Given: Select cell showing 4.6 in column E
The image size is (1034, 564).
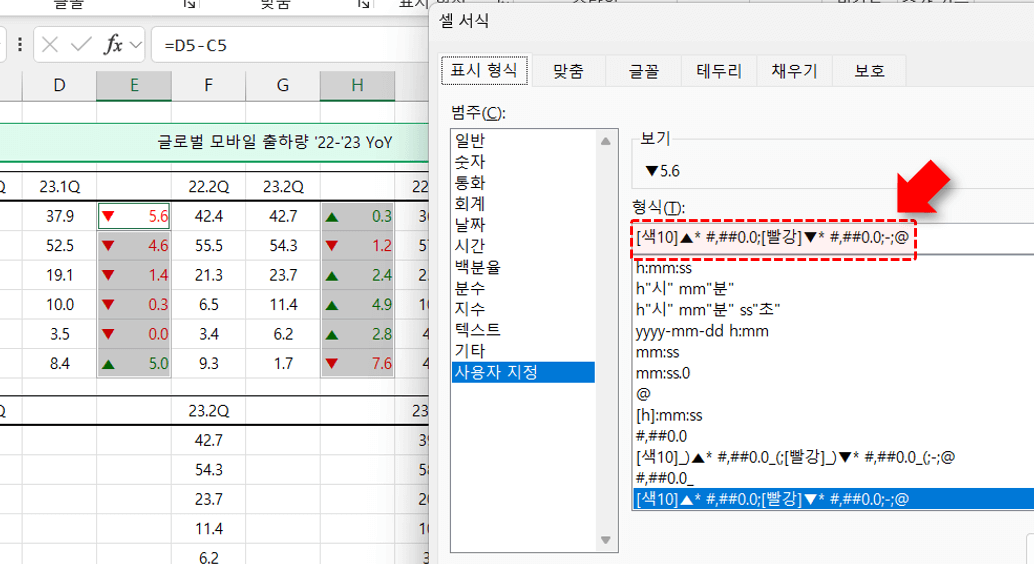Looking at the screenshot, I should click(134, 245).
